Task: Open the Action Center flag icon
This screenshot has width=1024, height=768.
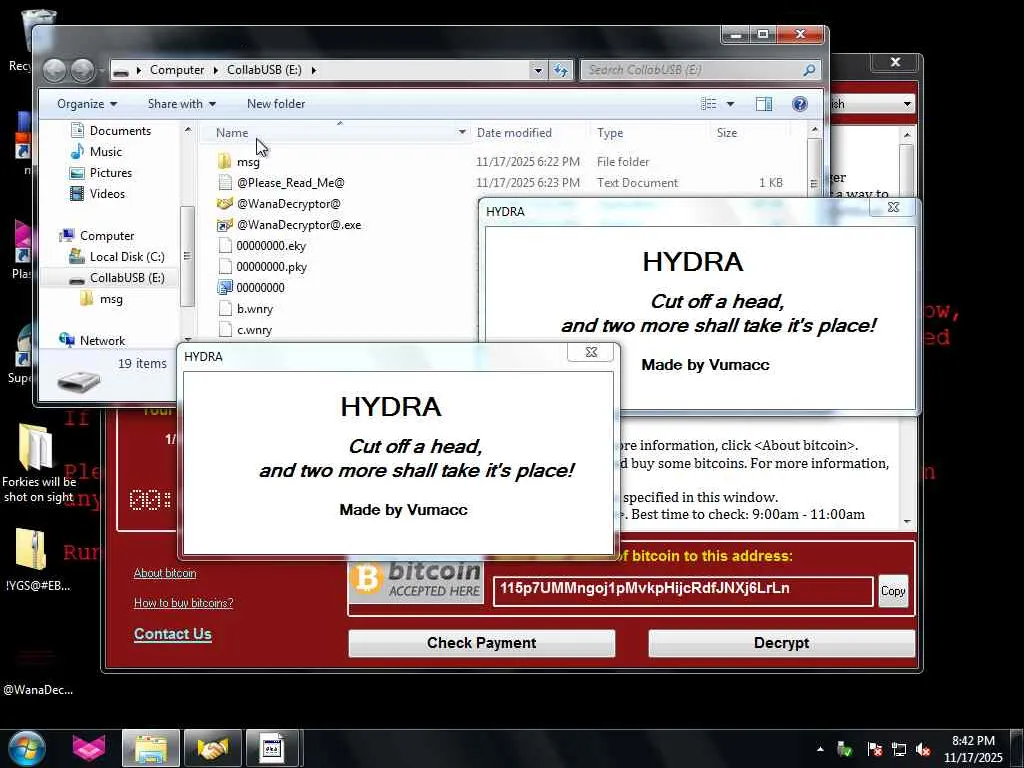Action: 874,749
